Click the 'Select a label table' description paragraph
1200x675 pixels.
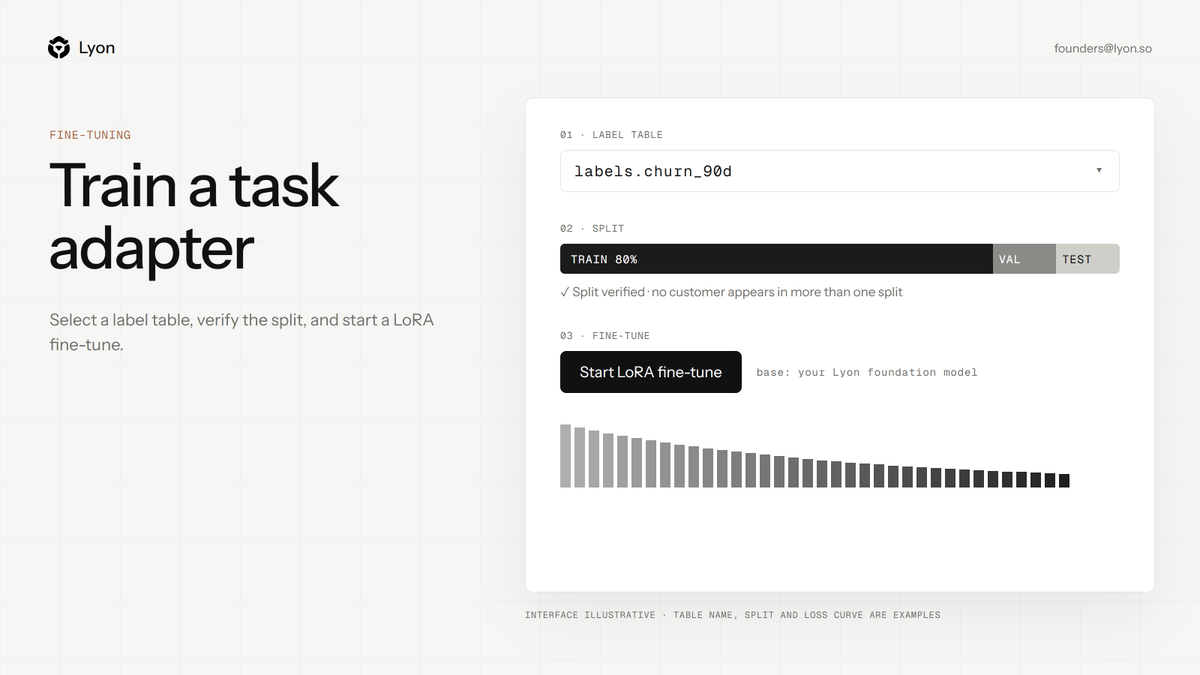tap(241, 333)
